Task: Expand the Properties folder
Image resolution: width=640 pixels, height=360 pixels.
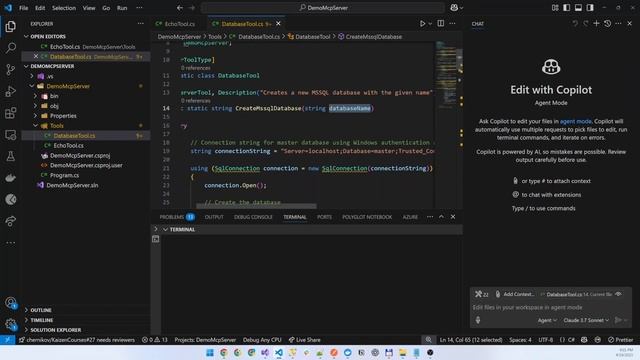Action: (x=36, y=116)
